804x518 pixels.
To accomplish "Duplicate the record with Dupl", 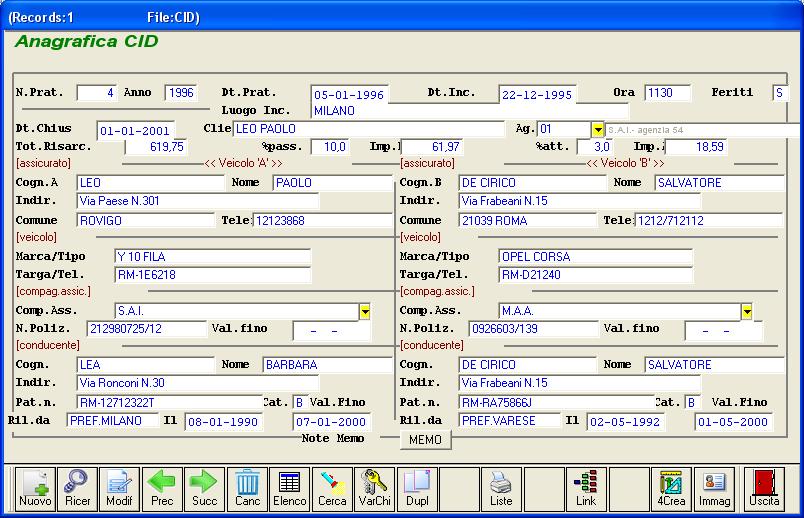I will click(417, 489).
